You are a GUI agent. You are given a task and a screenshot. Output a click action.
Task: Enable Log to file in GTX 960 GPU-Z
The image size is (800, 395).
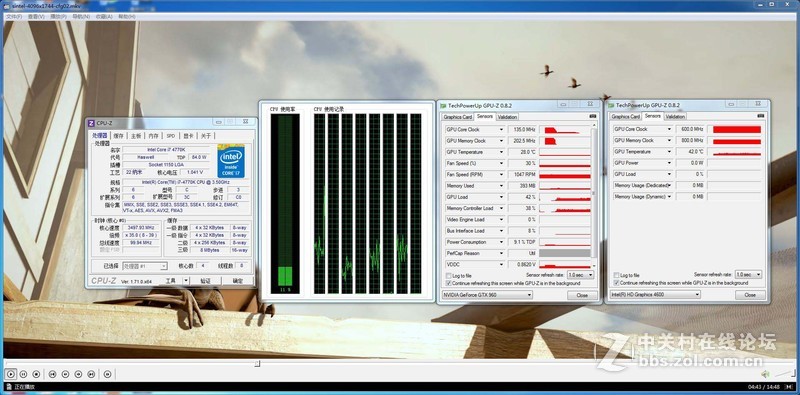pos(448,276)
